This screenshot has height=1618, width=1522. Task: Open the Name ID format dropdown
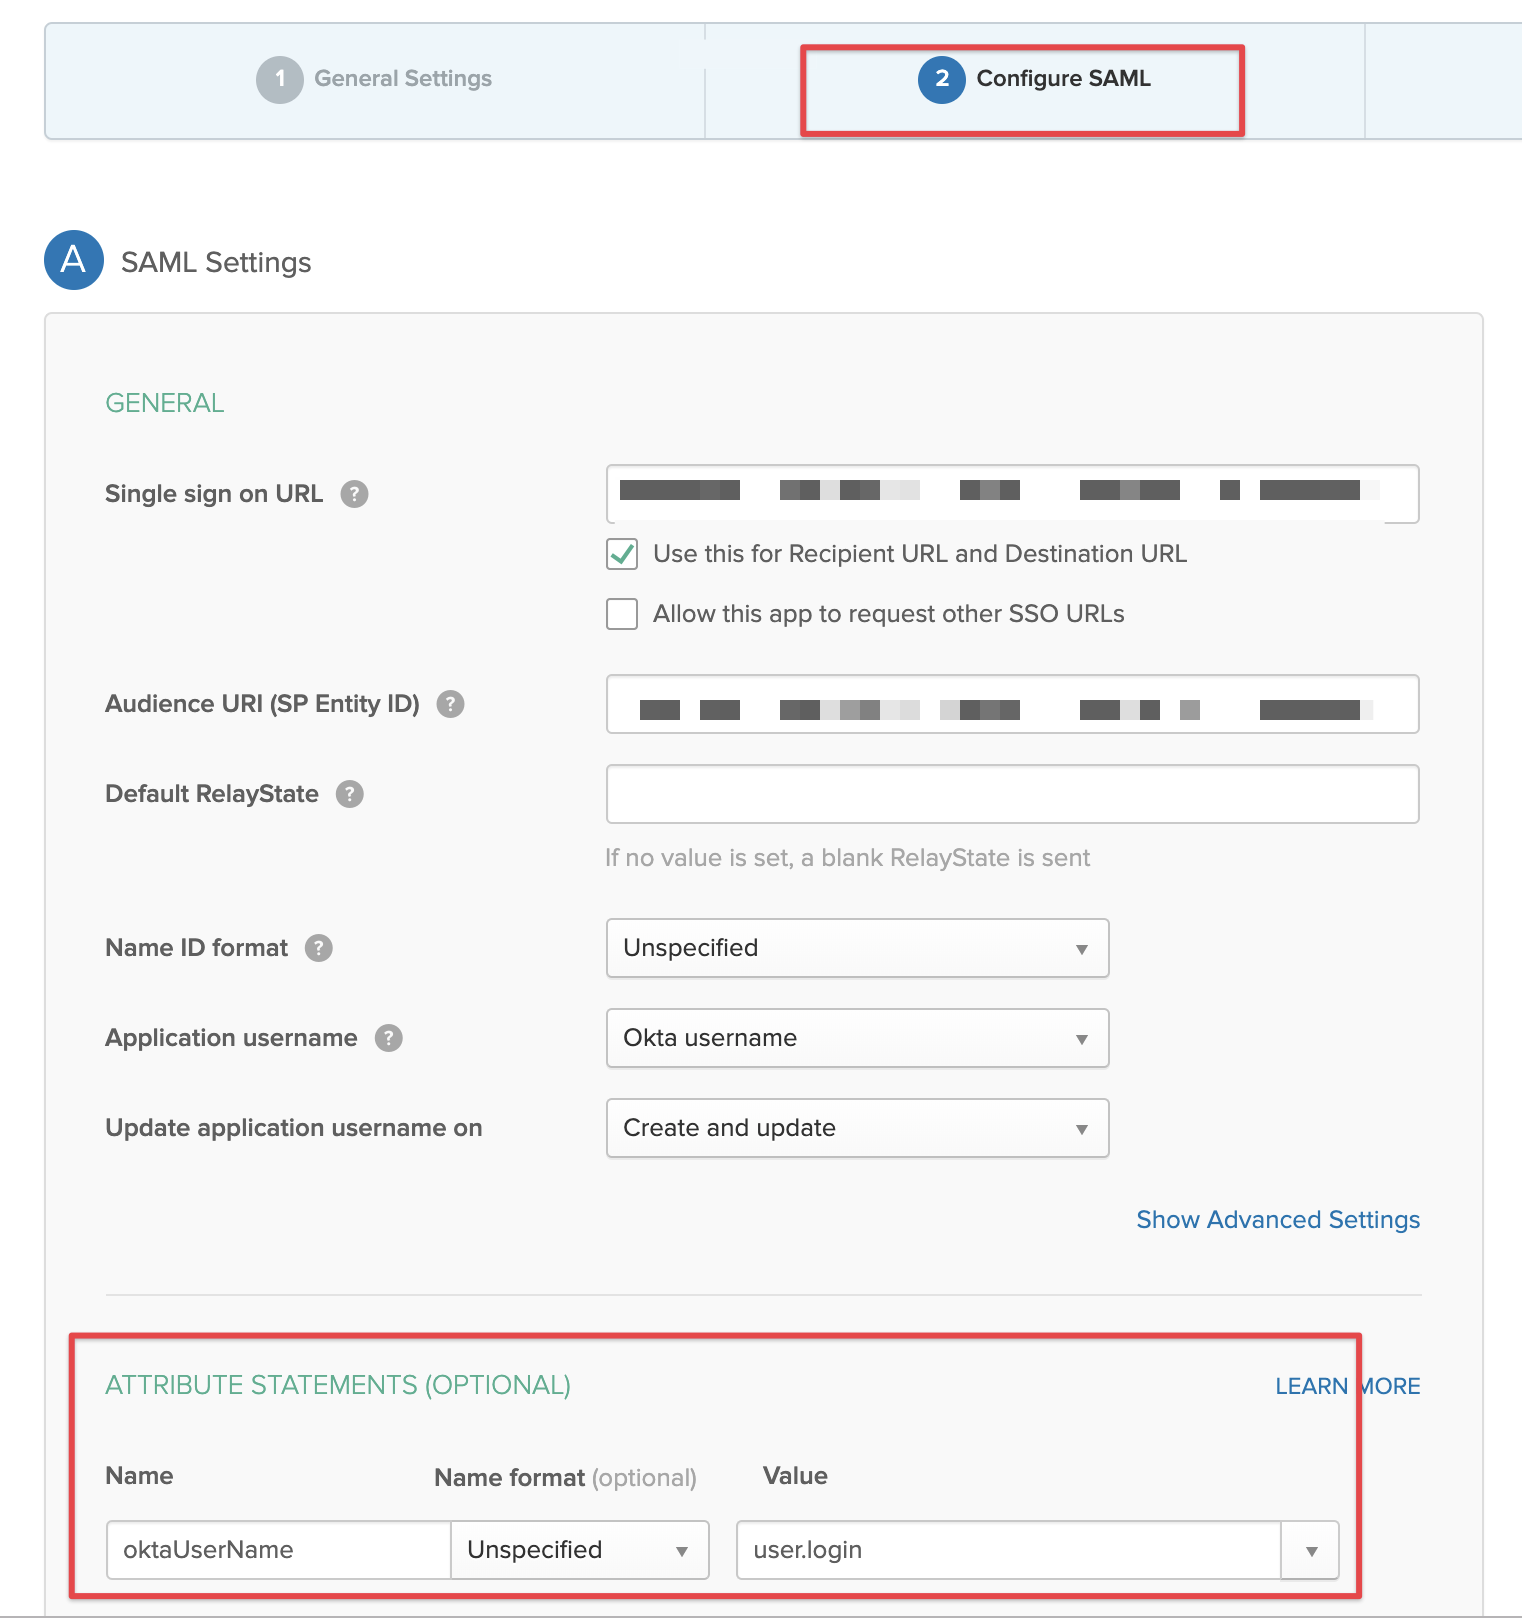pos(857,948)
